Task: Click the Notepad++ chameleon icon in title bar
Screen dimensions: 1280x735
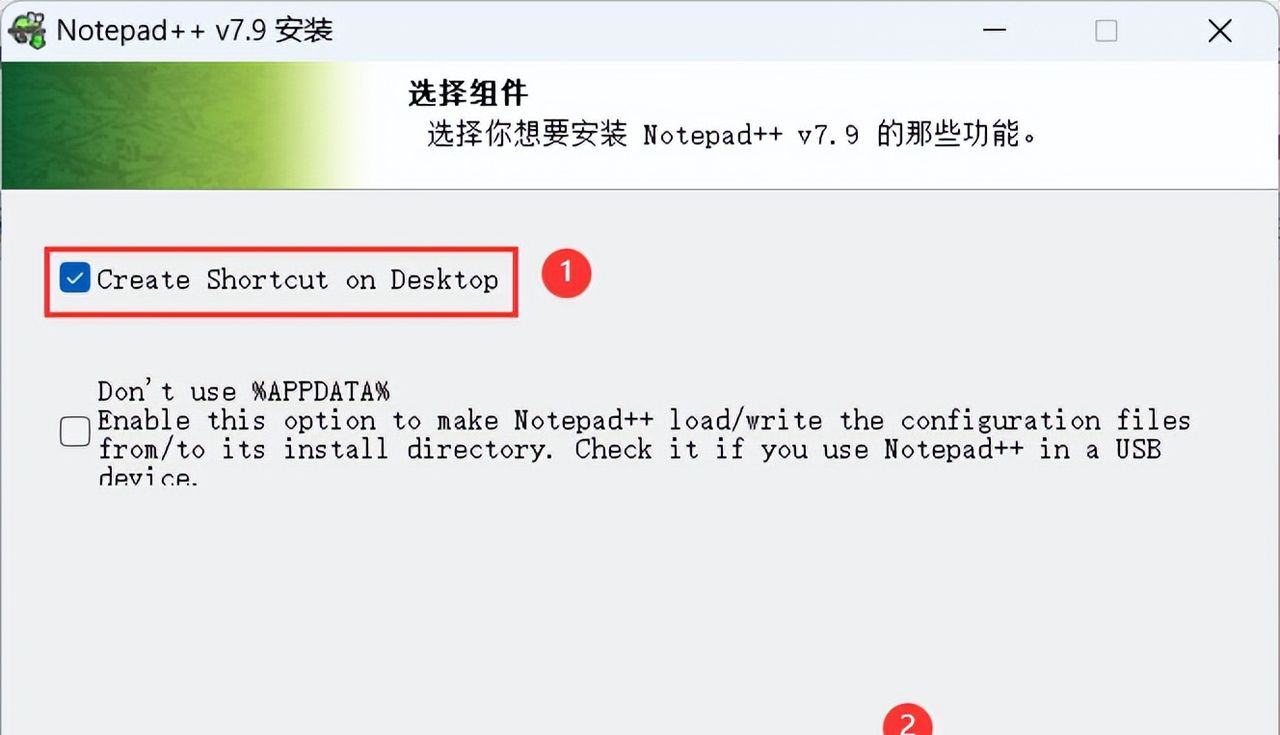Action: pyautogui.click(x=27, y=30)
